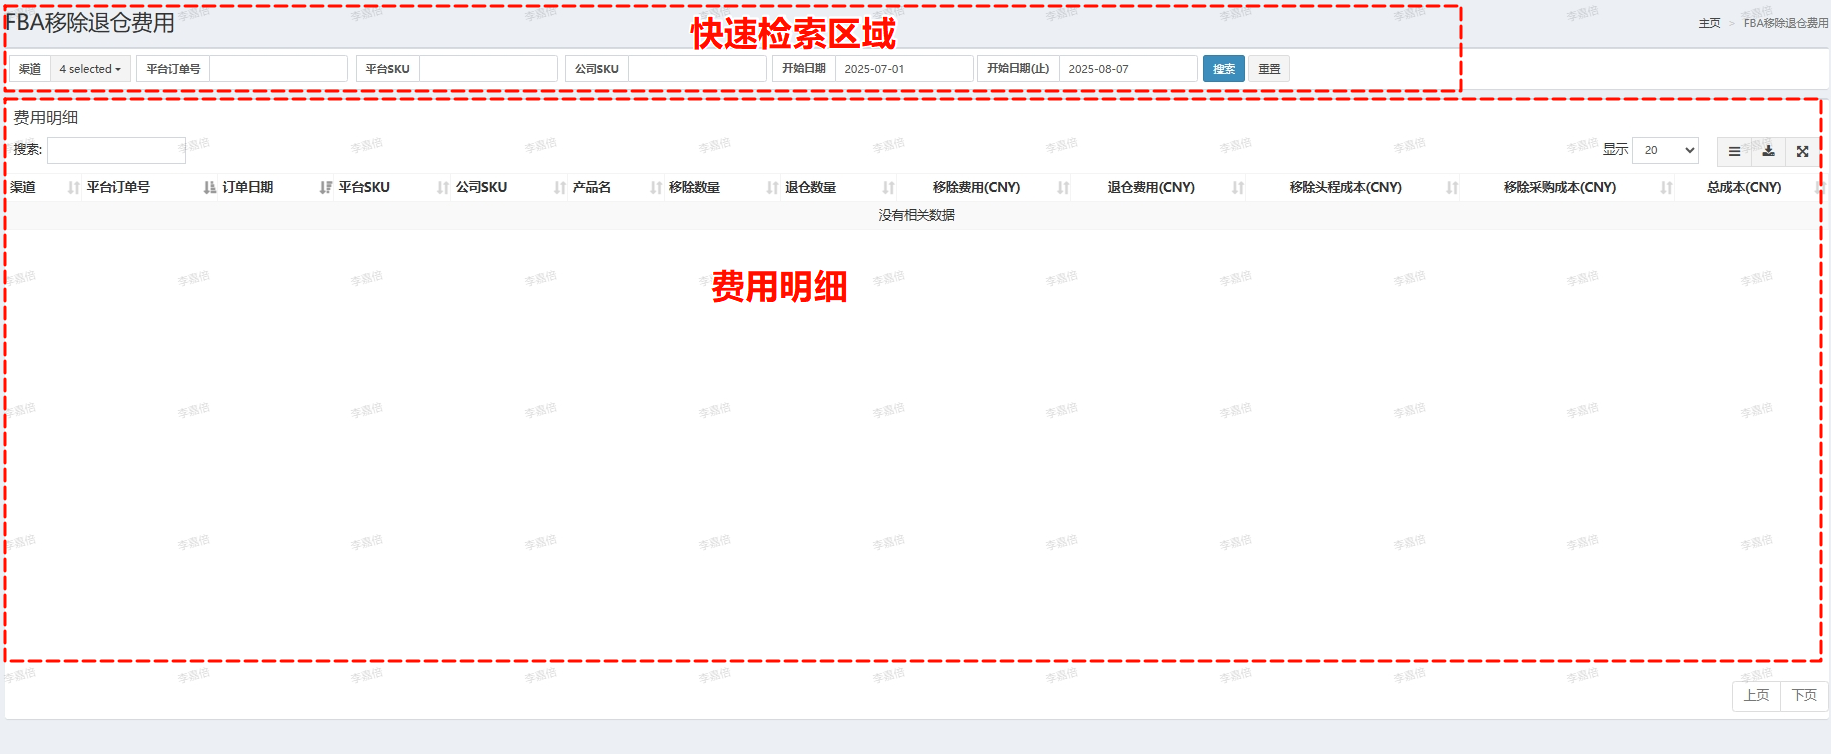Open the columns list toolbar icon

(x=1734, y=151)
